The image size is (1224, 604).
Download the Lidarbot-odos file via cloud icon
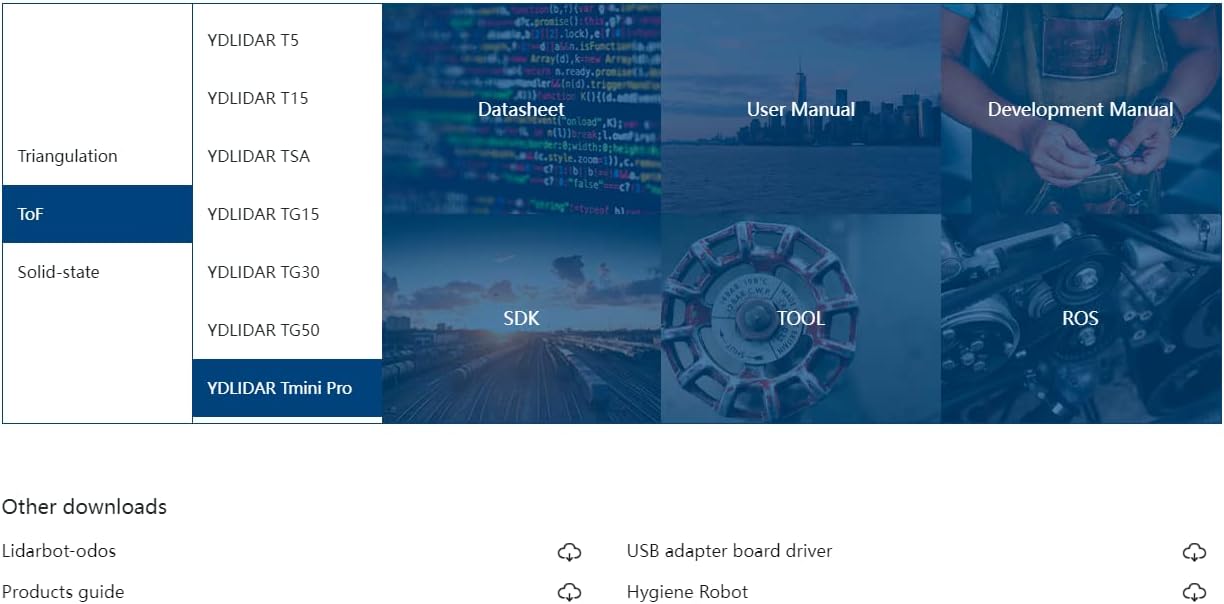(x=569, y=552)
